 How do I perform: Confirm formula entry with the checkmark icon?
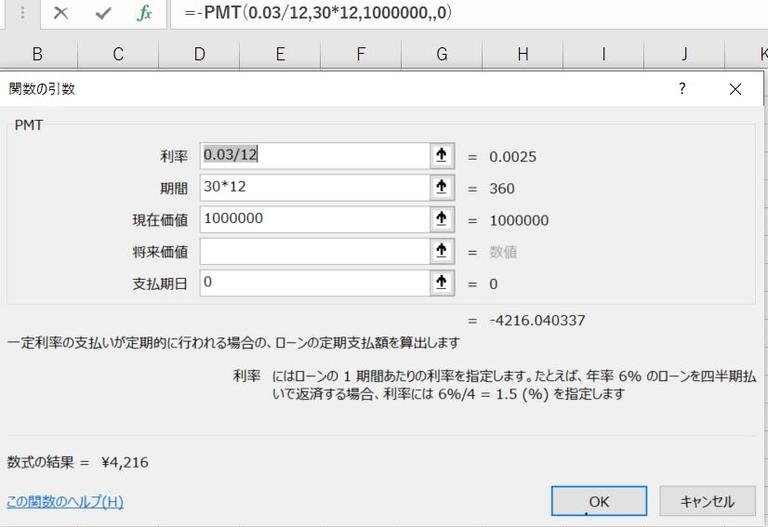(103, 13)
